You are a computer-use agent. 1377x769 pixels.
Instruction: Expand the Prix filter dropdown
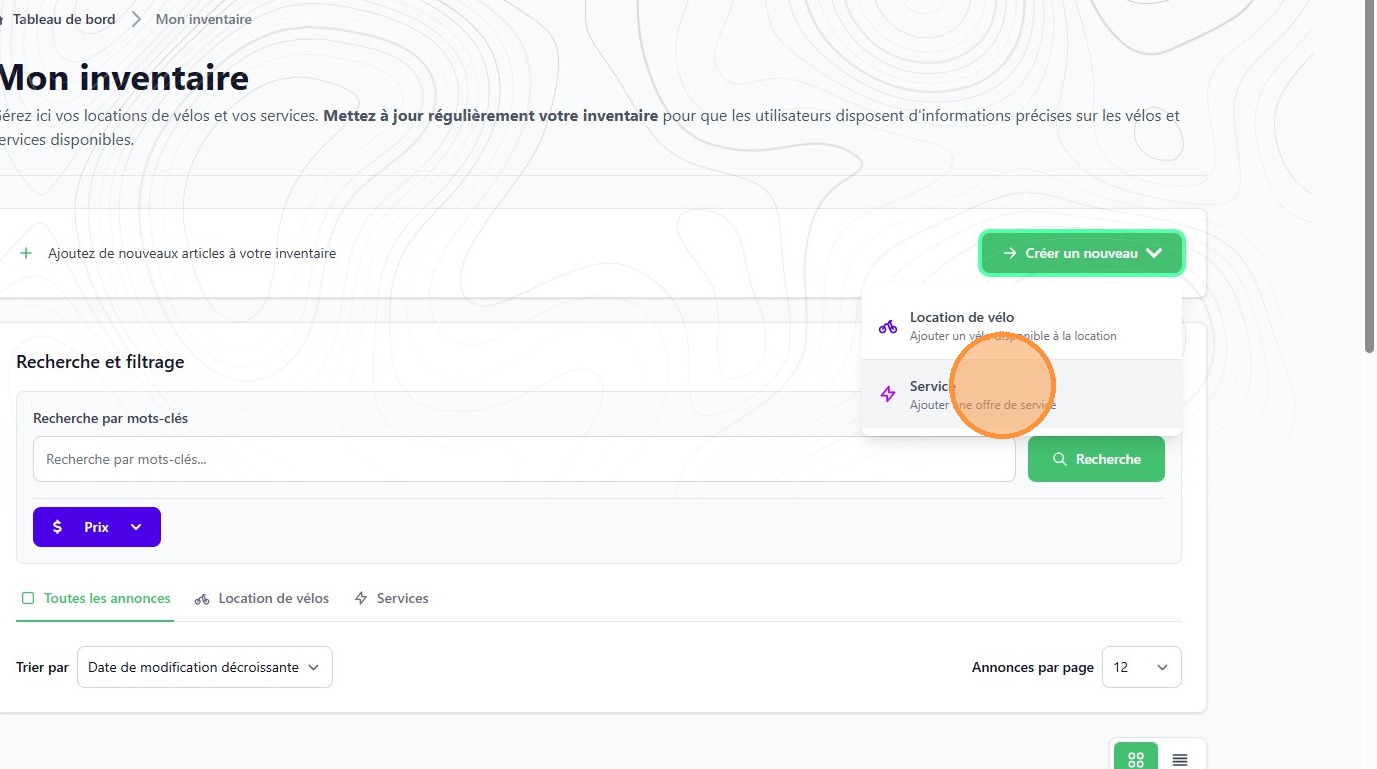pyautogui.click(x=136, y=527)
